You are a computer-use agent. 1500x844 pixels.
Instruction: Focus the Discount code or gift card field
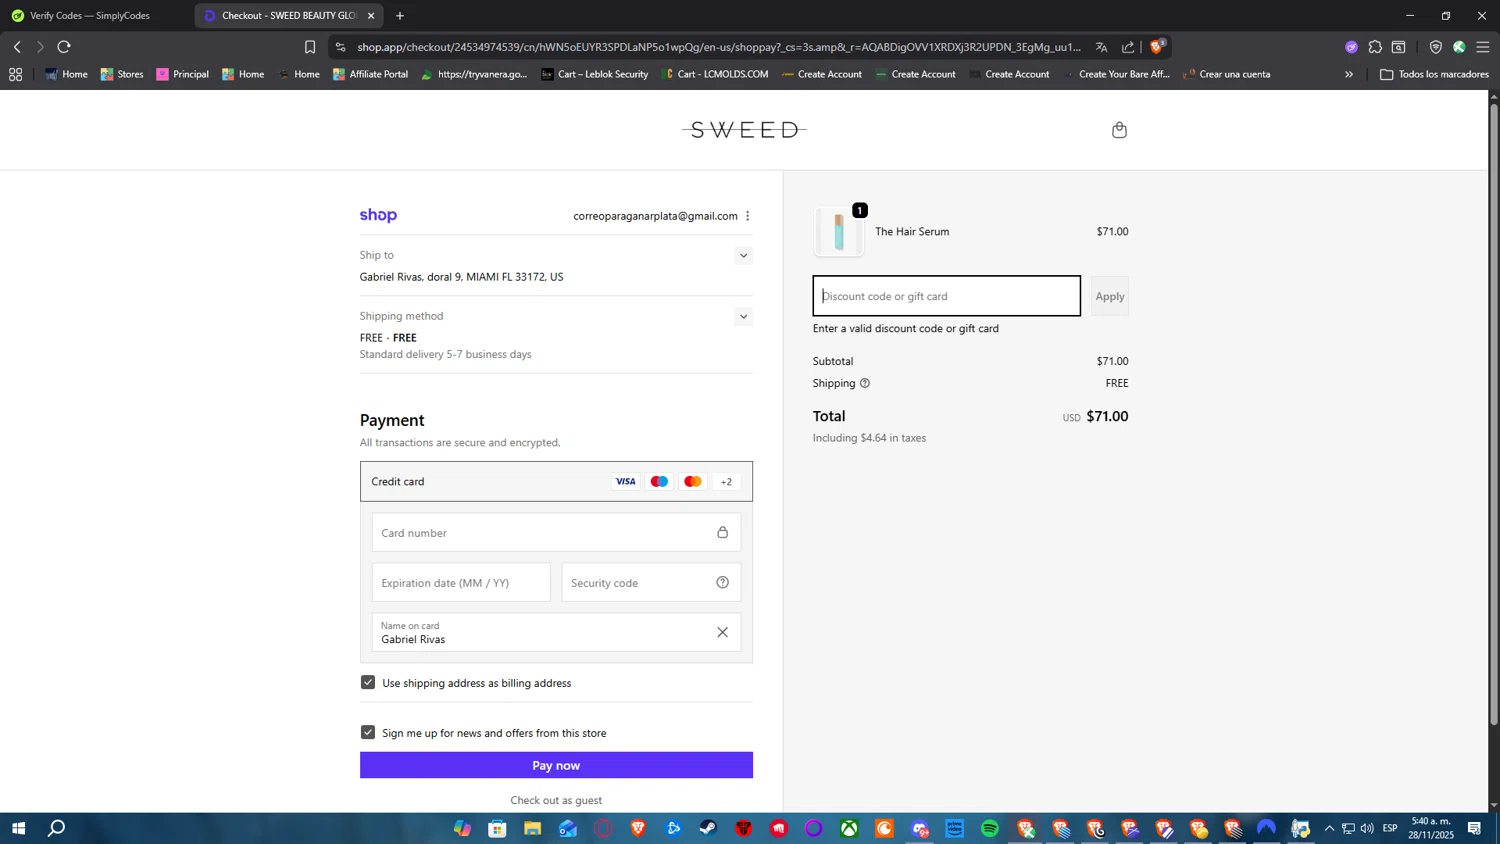(946, 296)
